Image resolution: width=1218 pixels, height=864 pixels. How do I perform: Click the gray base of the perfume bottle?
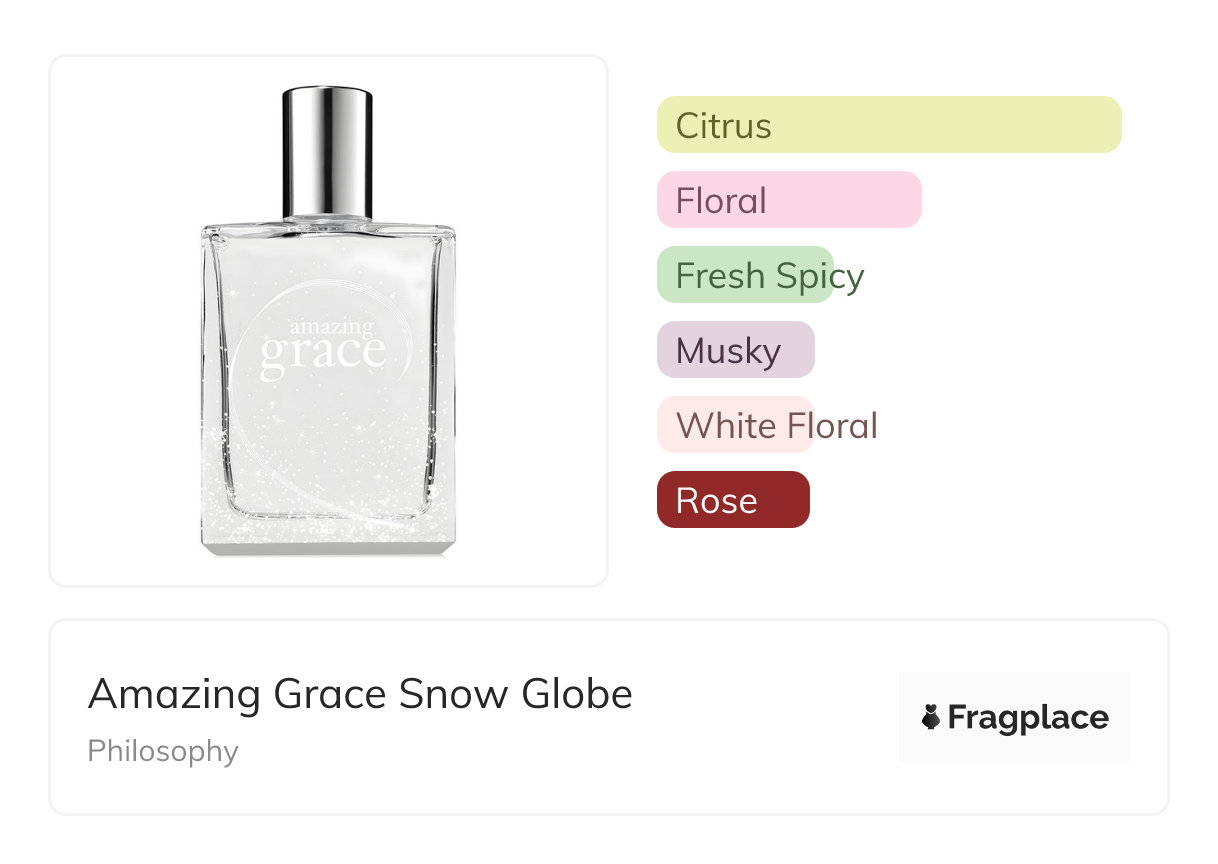pos(328,544)
